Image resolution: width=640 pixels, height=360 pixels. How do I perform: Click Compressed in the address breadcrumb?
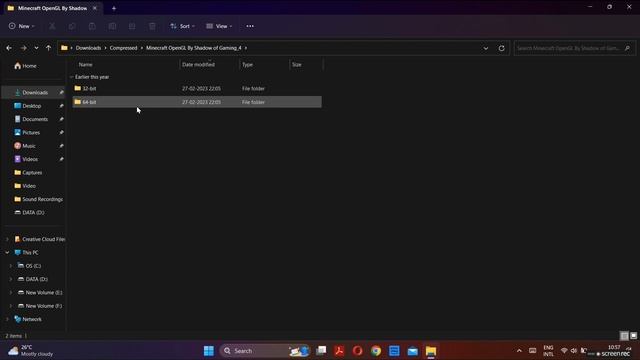tap(123, 48)
